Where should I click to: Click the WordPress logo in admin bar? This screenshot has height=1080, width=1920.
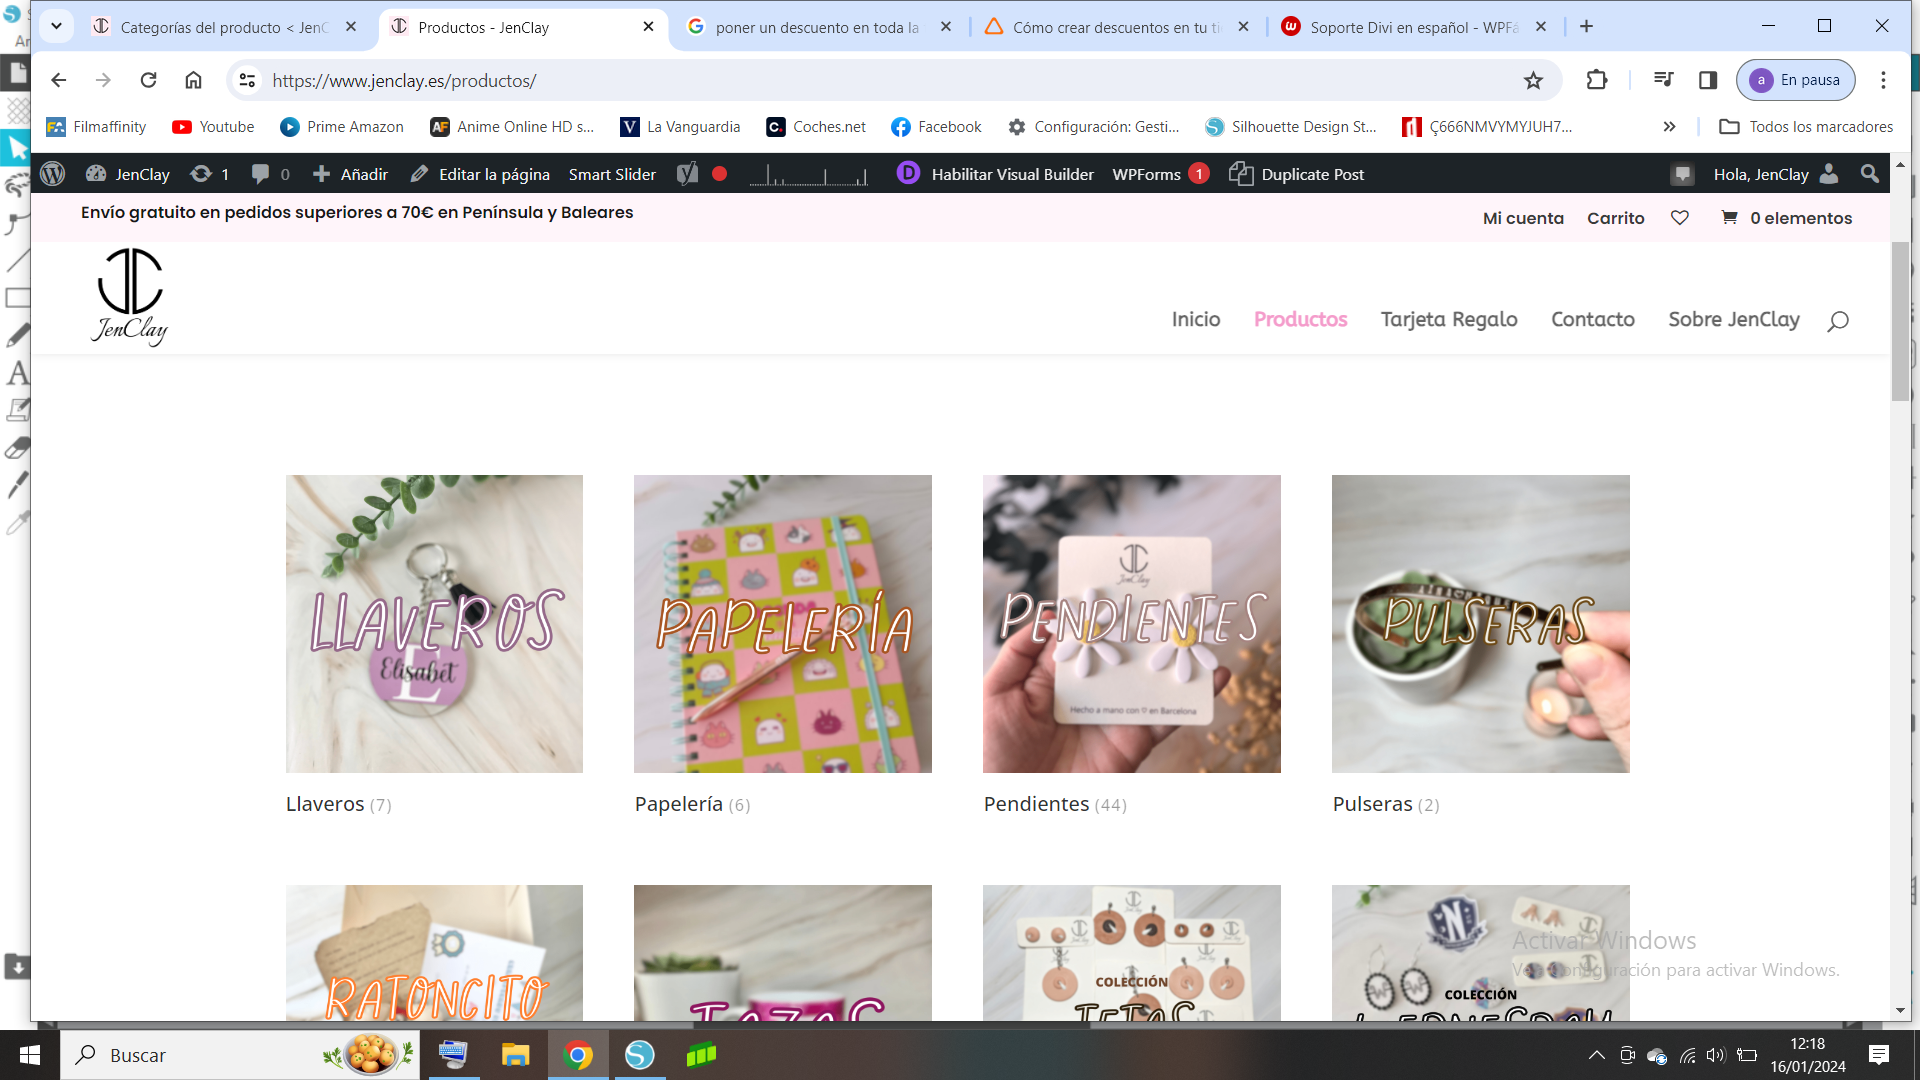(52, 174)
